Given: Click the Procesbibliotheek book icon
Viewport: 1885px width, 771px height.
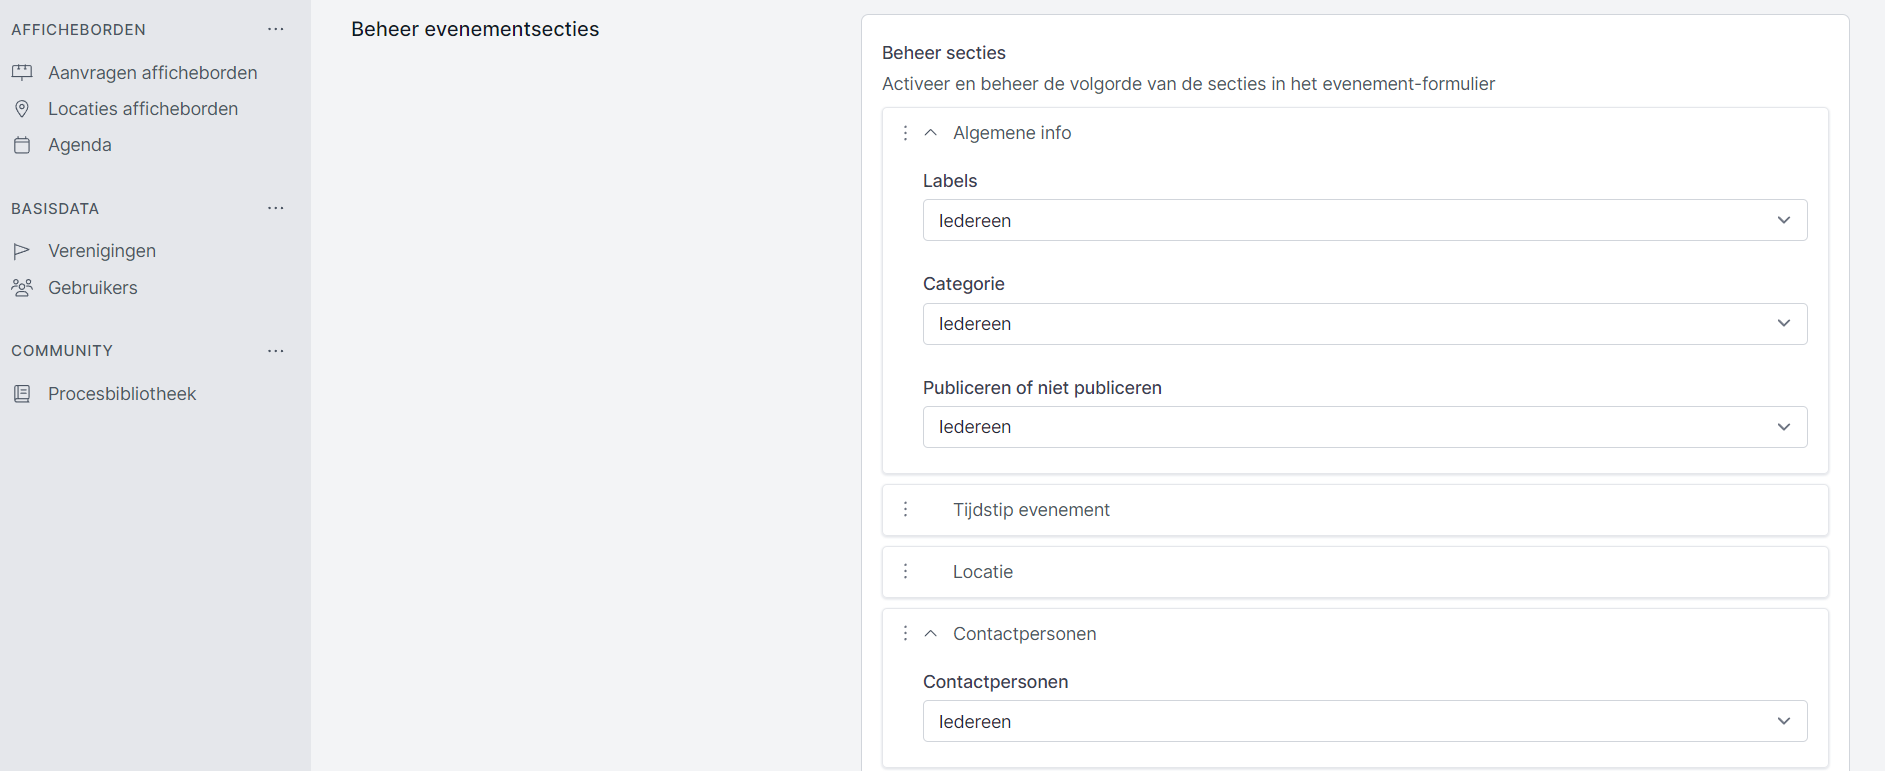Looking at the screenshot, I should click(x=22, y=394).
